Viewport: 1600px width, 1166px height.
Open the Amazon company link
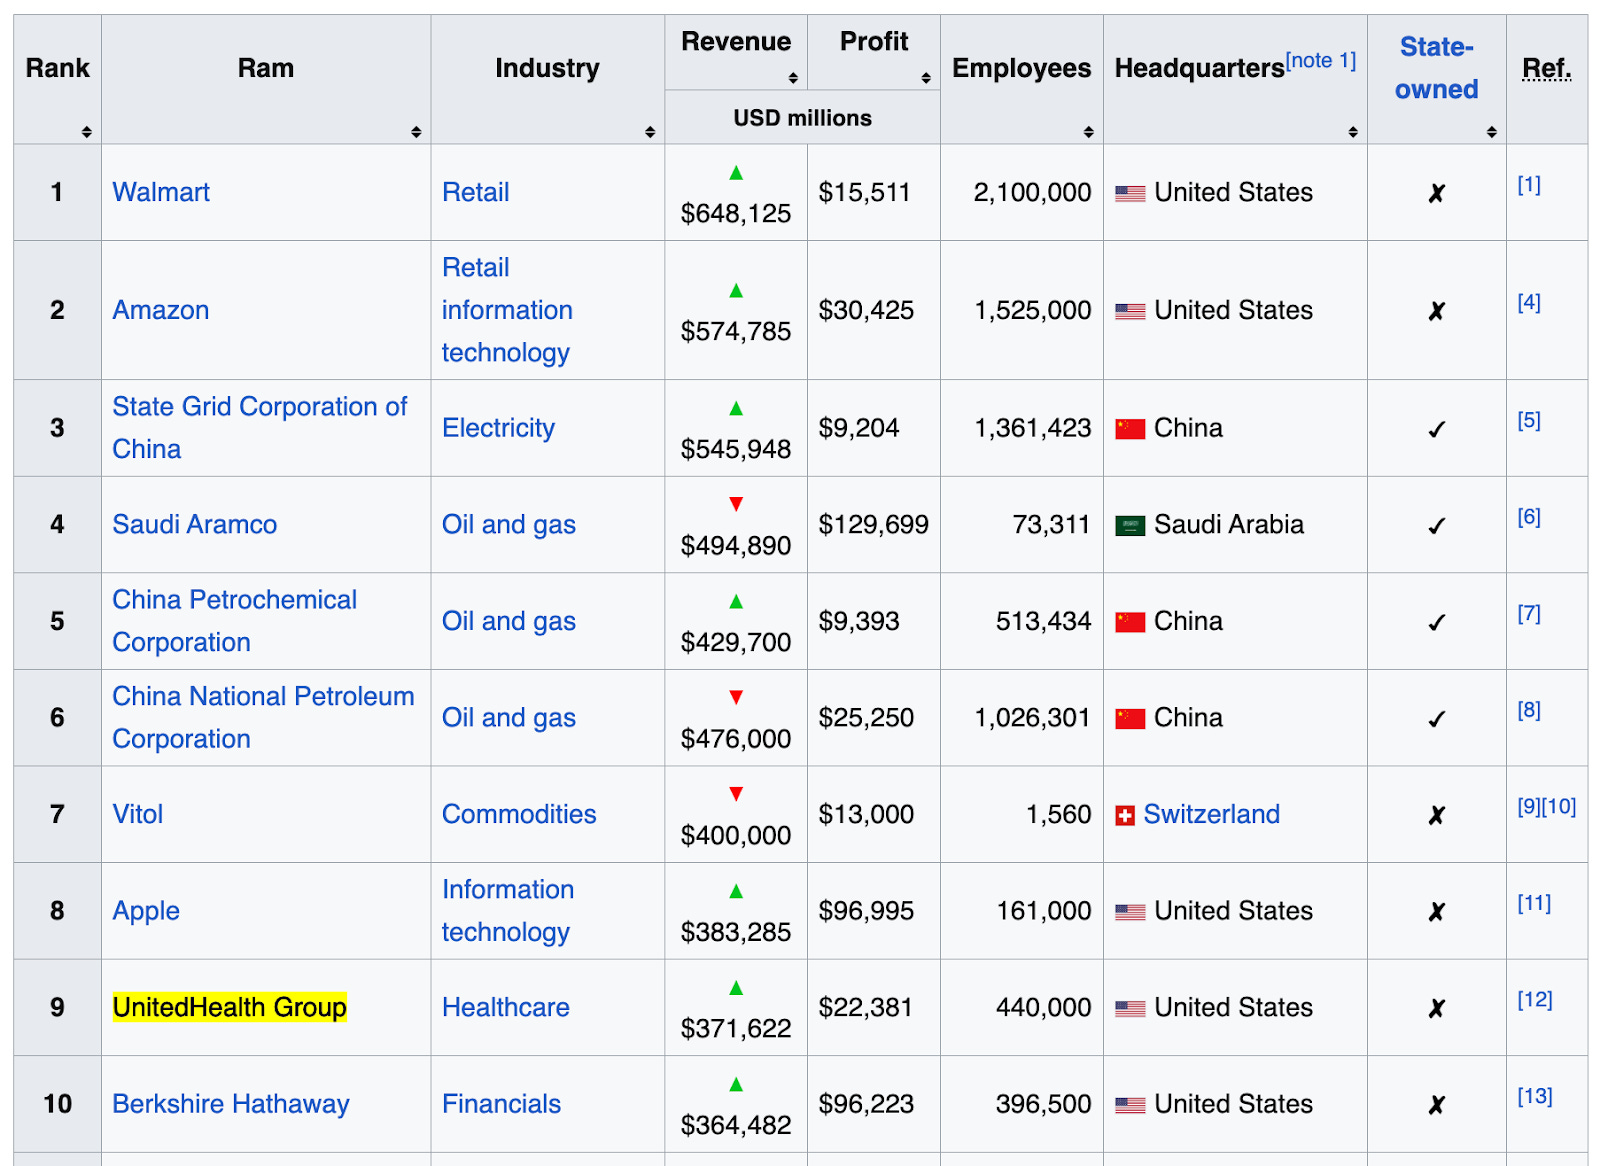tap(161, 310)
